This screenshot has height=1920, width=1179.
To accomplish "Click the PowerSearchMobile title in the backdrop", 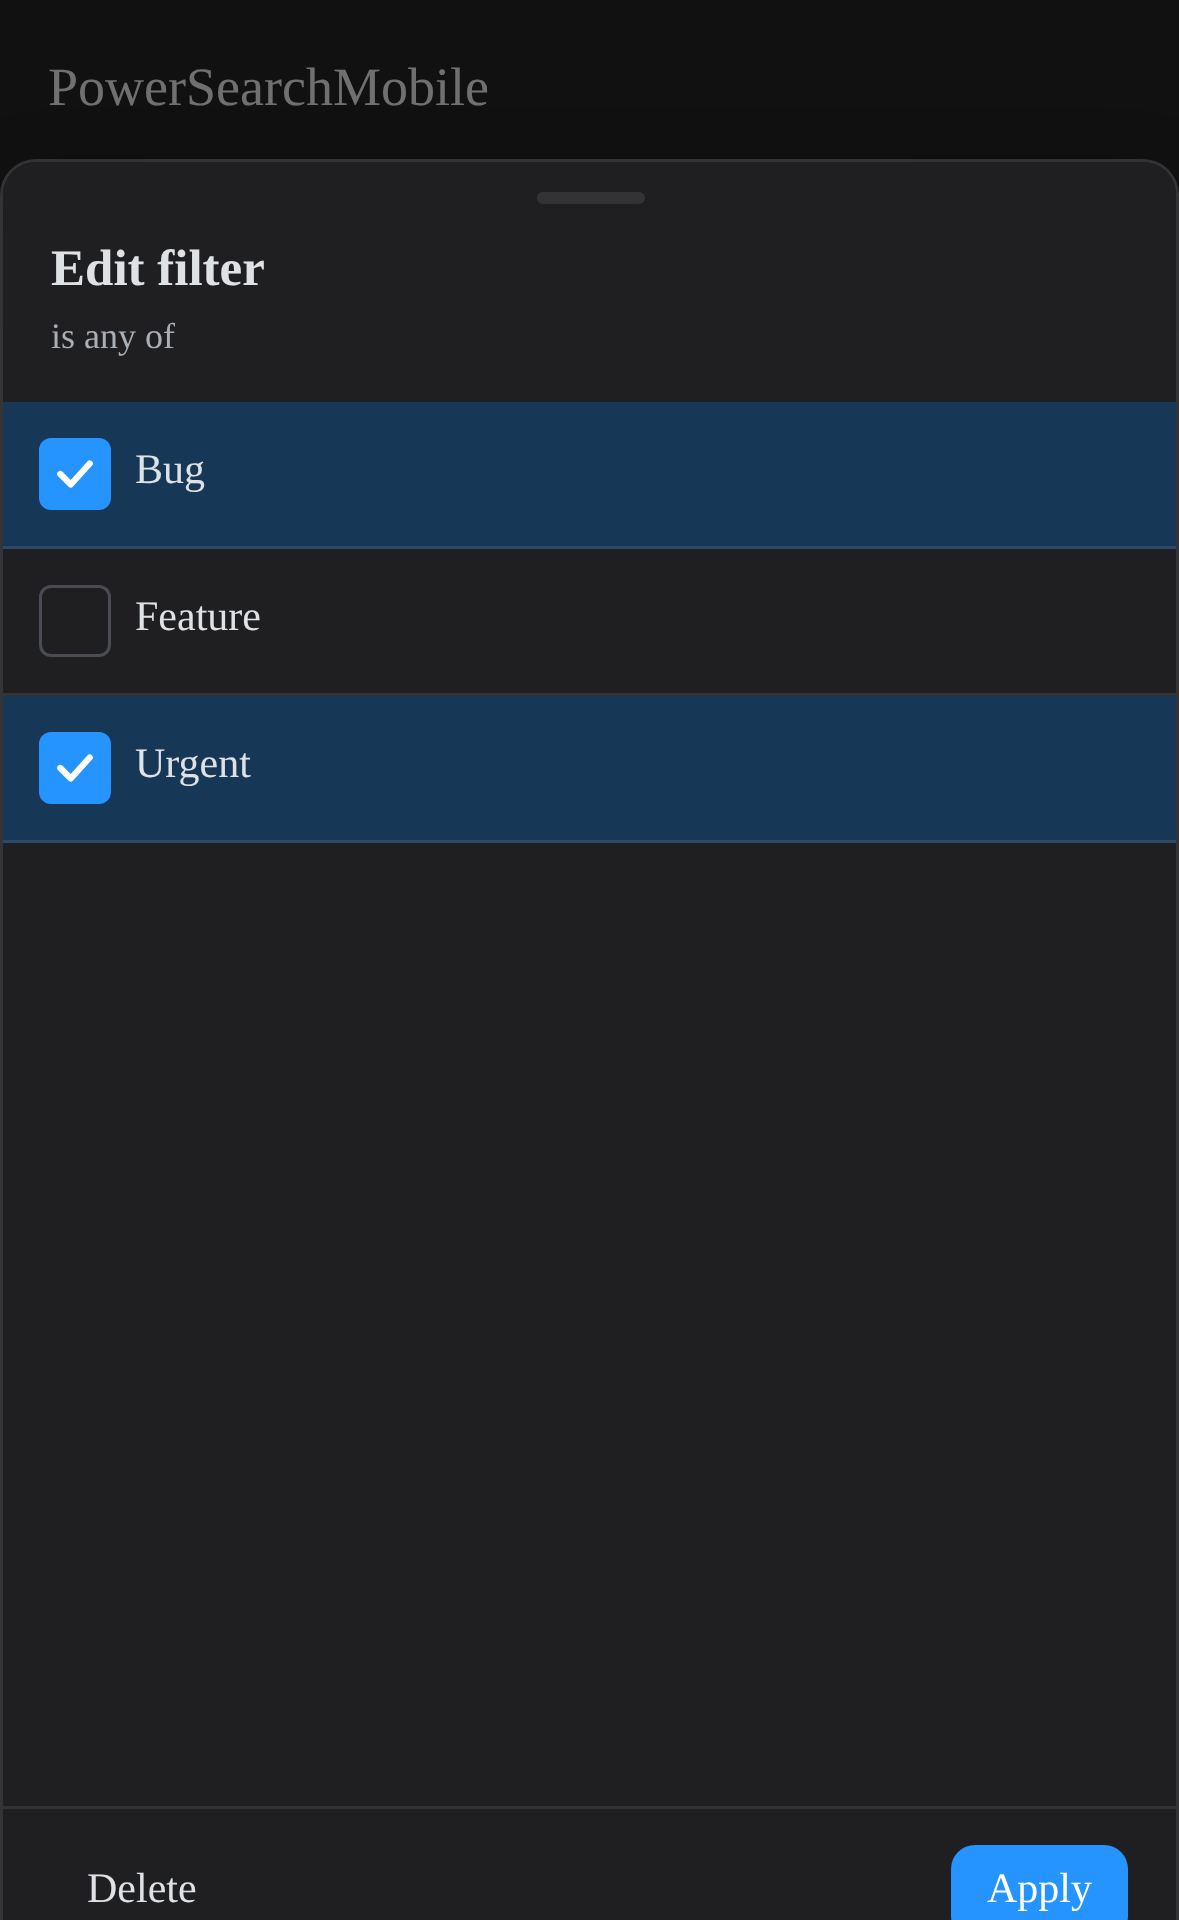I will (x=268, y=88).
